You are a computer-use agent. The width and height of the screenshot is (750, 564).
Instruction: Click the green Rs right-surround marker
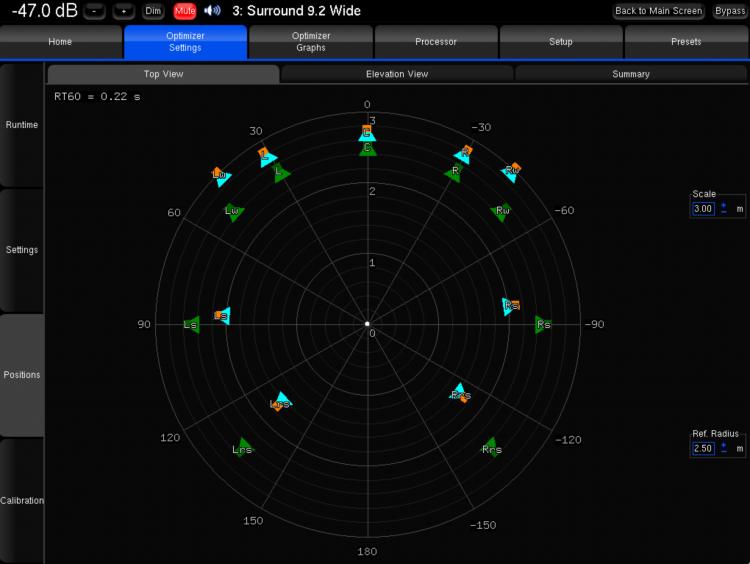pyautogui.click(x=542, y=325)
